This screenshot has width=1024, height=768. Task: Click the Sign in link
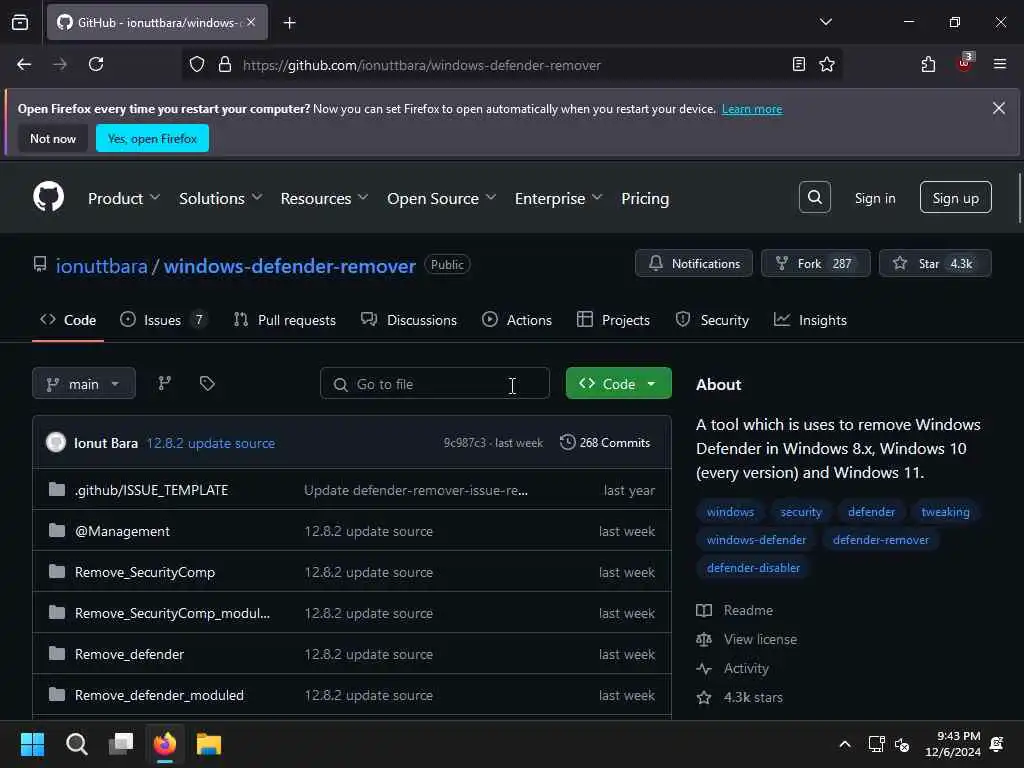[x=875, y=198]
